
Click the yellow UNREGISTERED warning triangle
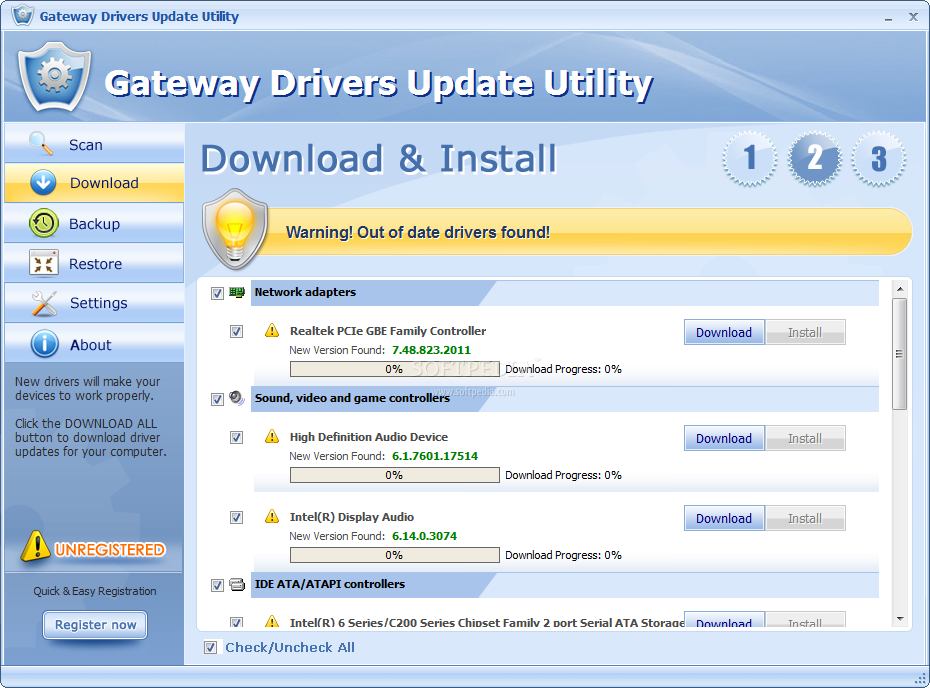[36, 546]
